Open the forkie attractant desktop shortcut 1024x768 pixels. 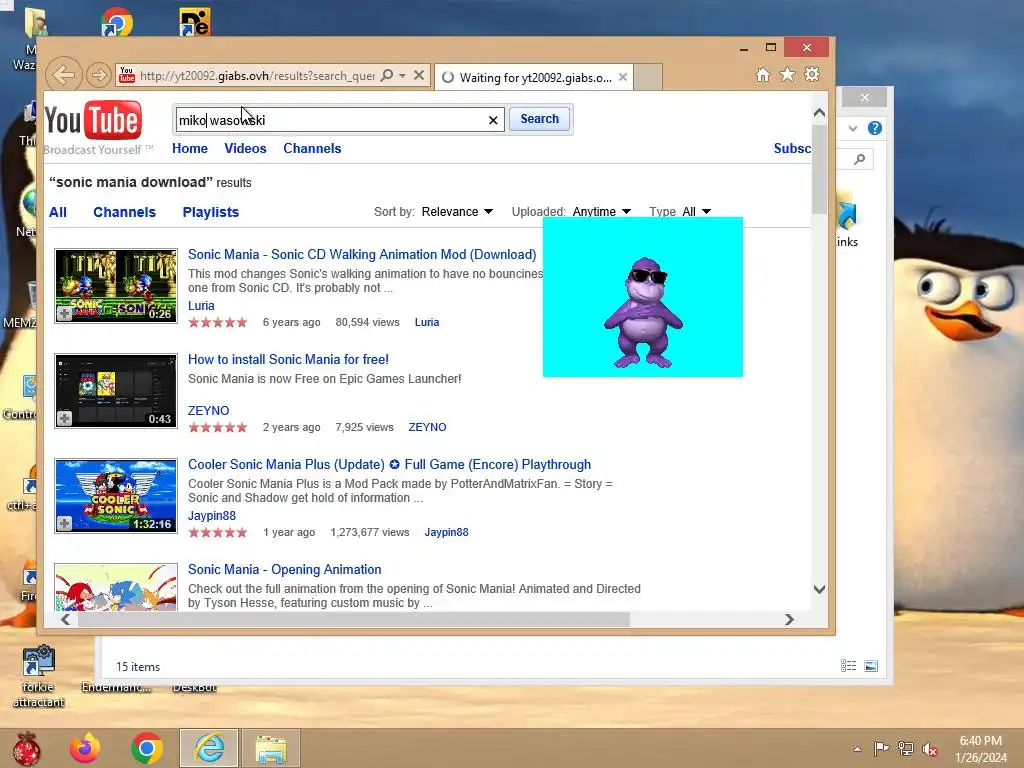click(x=38, y=677)
